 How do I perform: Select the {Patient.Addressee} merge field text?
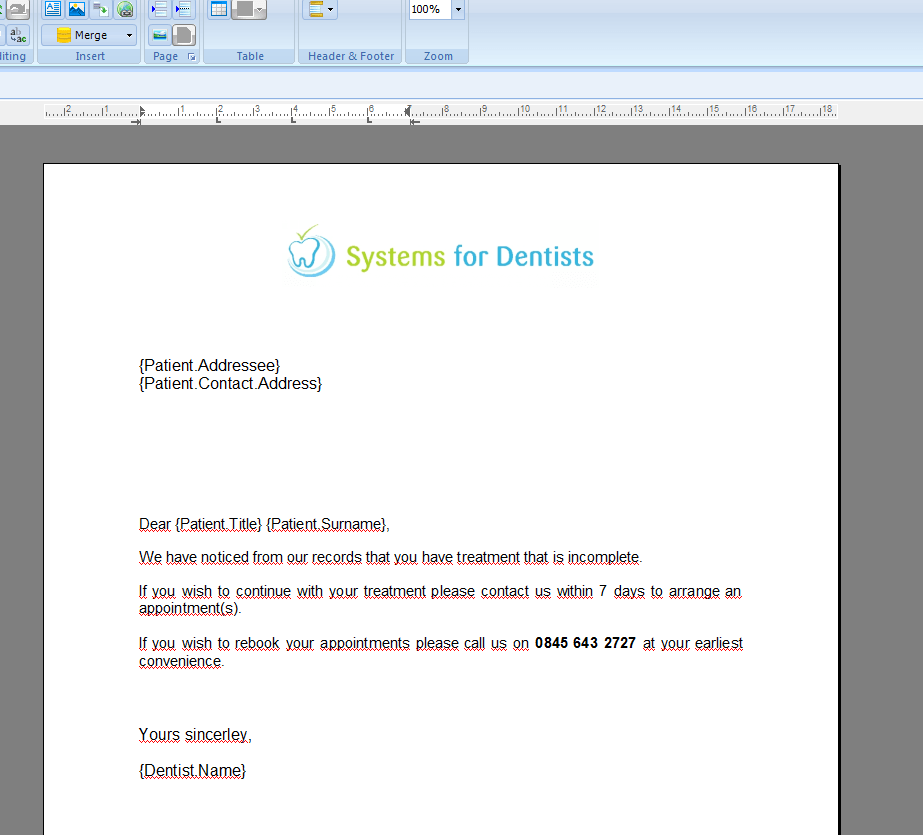[x=208, y=365]
